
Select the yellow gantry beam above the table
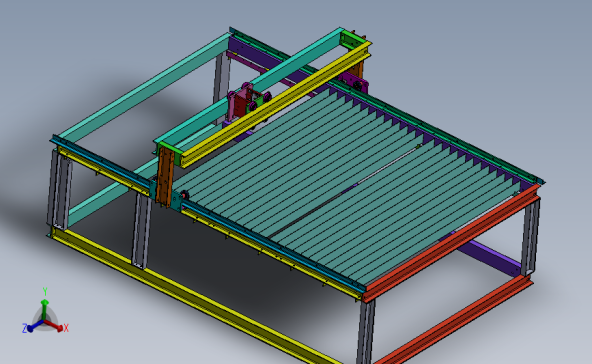(x=276, y=105)
